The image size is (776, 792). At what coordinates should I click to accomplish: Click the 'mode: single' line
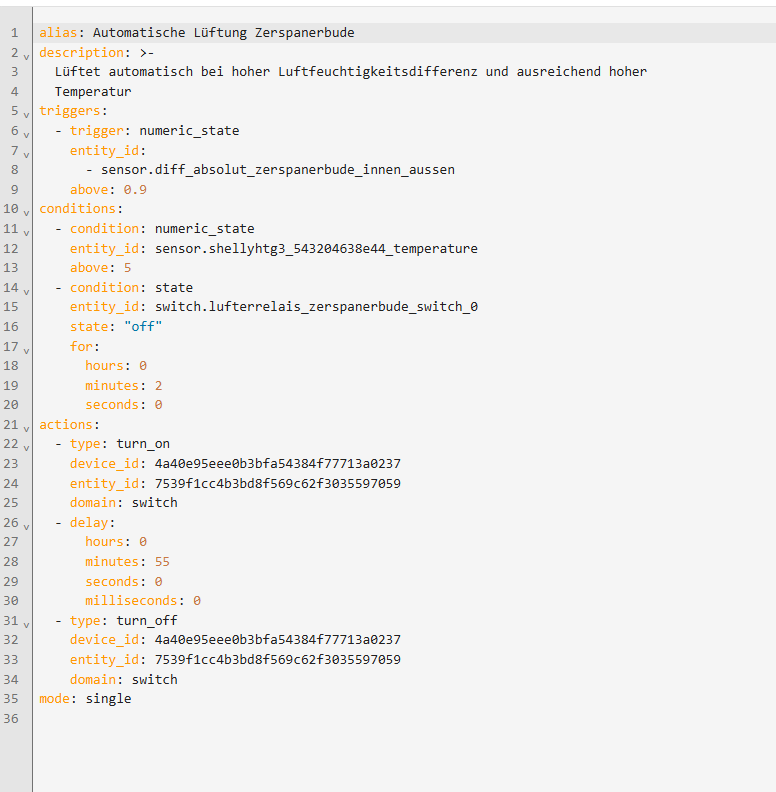tap(85, 699)
